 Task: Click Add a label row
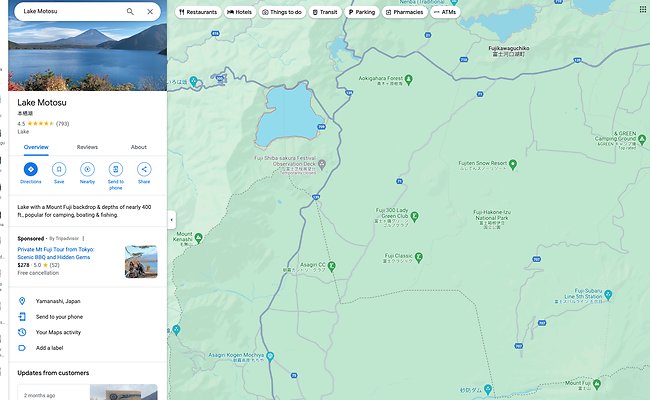[x=87, y=348]
